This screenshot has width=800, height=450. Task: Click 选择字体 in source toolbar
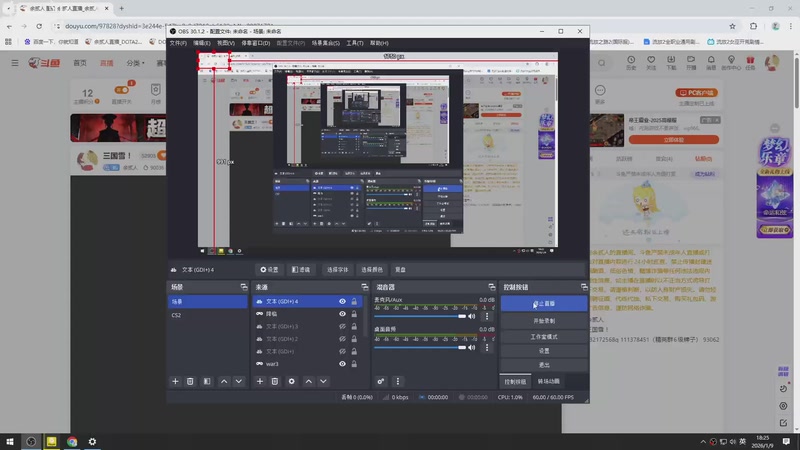337,269
